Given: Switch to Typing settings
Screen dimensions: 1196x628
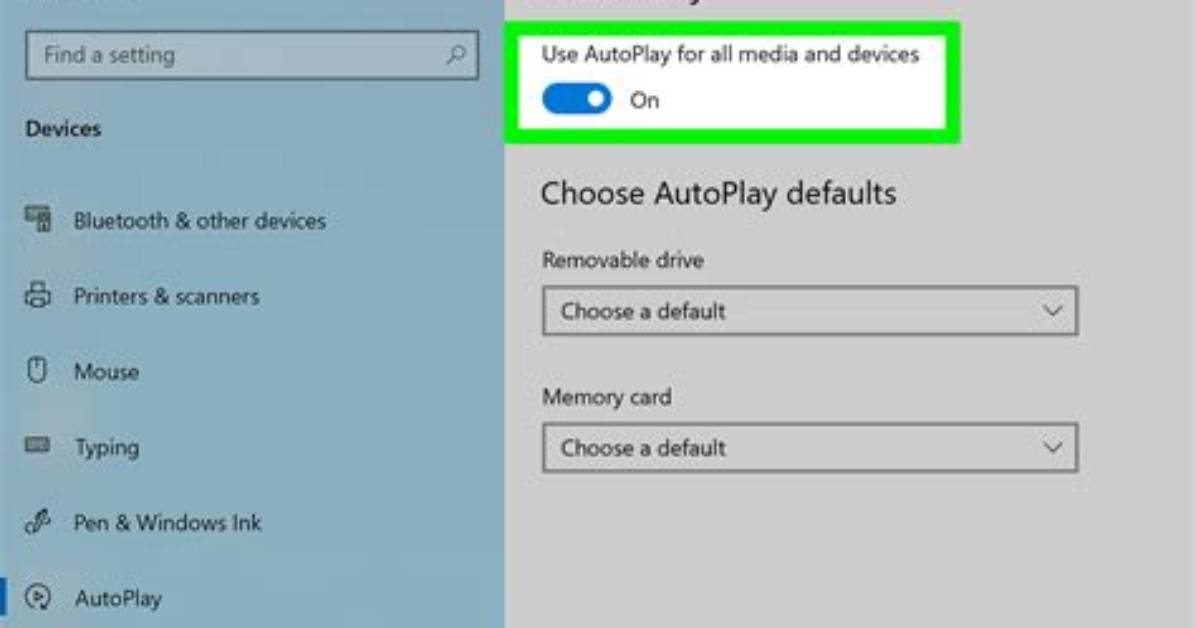Looking at the screenshot, I should (x=107, y=448).
